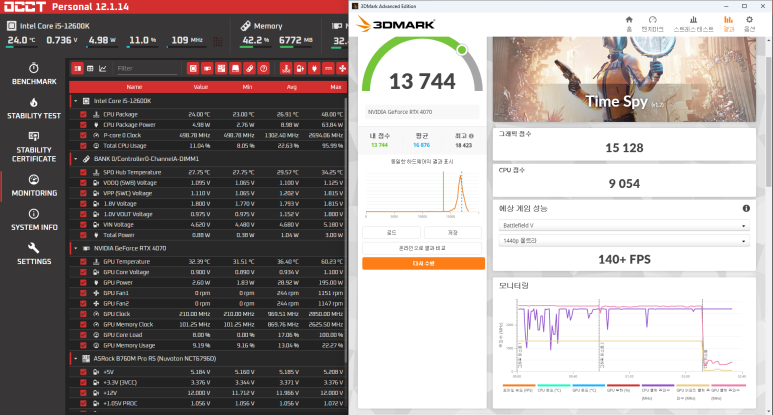Toggle voltage filter (battery icon) in OCCT
Viewport: 773px width, 415px height.
click(300, 69)
